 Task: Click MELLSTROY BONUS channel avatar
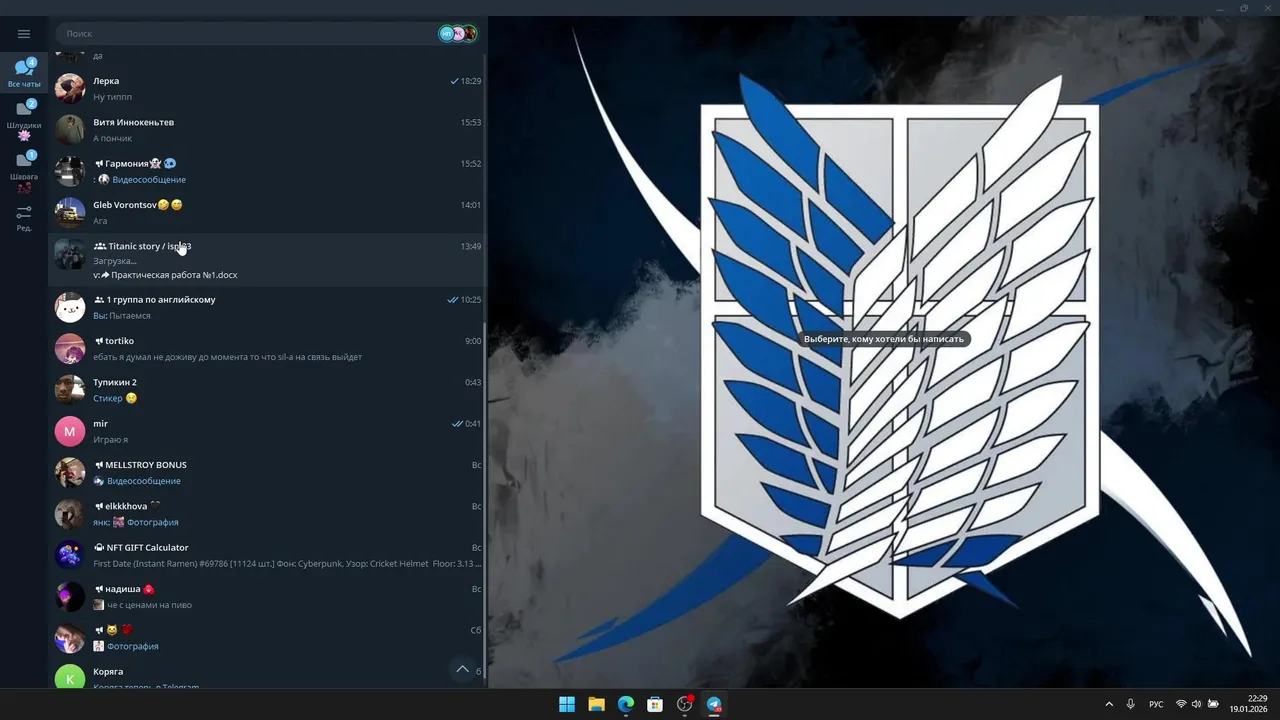(69, 473)
